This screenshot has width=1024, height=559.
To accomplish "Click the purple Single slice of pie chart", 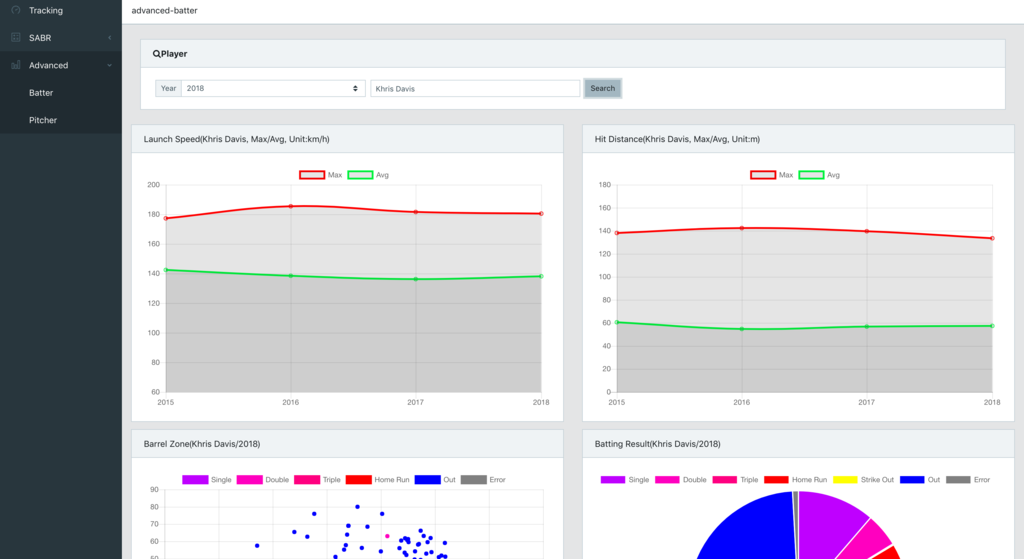I will pos(824,522).
